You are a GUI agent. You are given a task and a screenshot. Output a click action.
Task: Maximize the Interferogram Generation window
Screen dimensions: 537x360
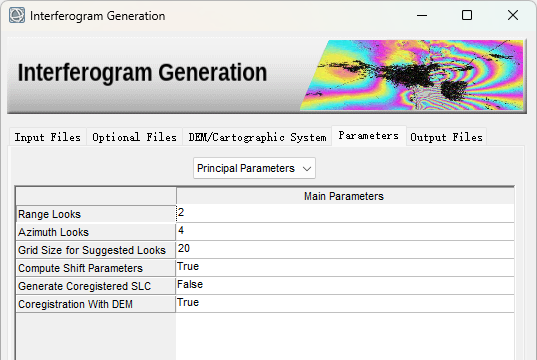(467, 15)
